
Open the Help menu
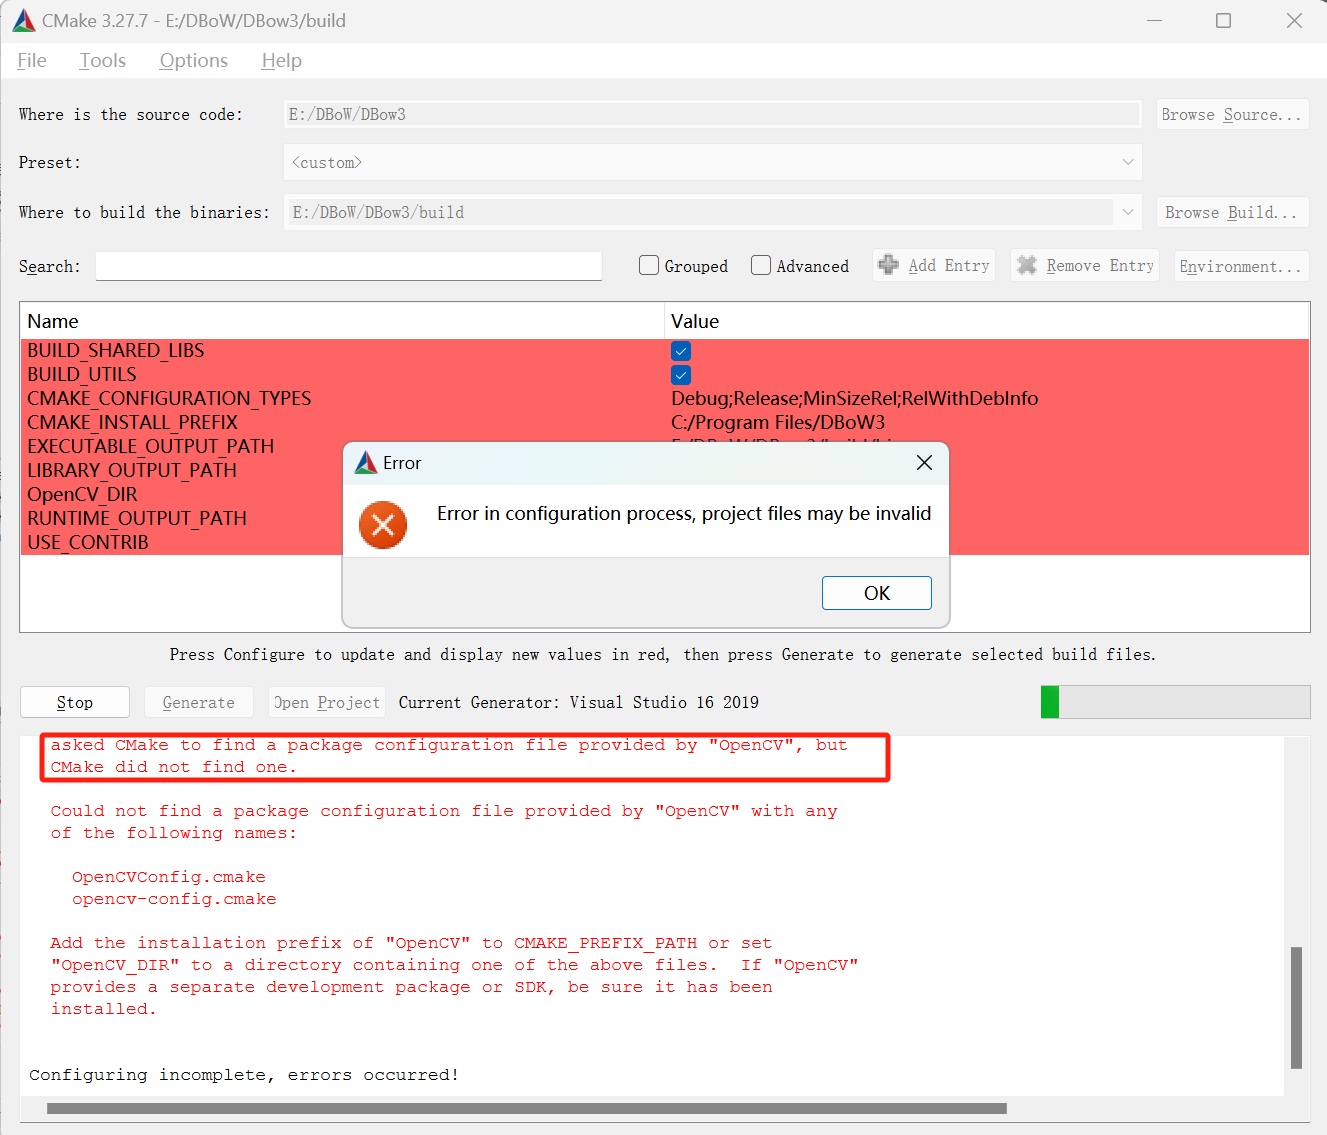point(282,61)
